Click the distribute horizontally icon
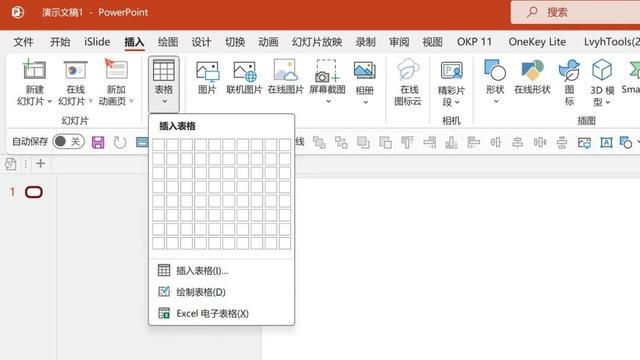 [540, 142]
